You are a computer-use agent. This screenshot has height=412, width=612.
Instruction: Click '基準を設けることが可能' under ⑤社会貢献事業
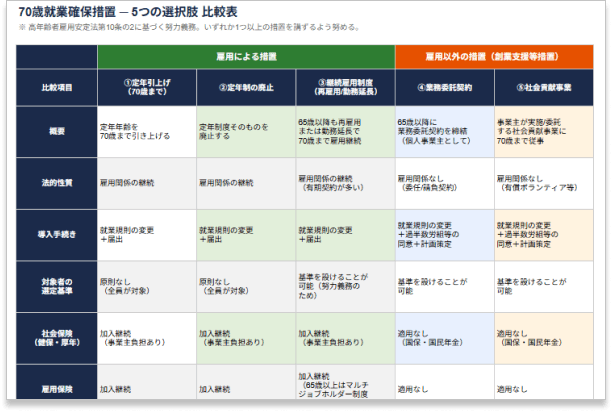(x=544, y=287)
